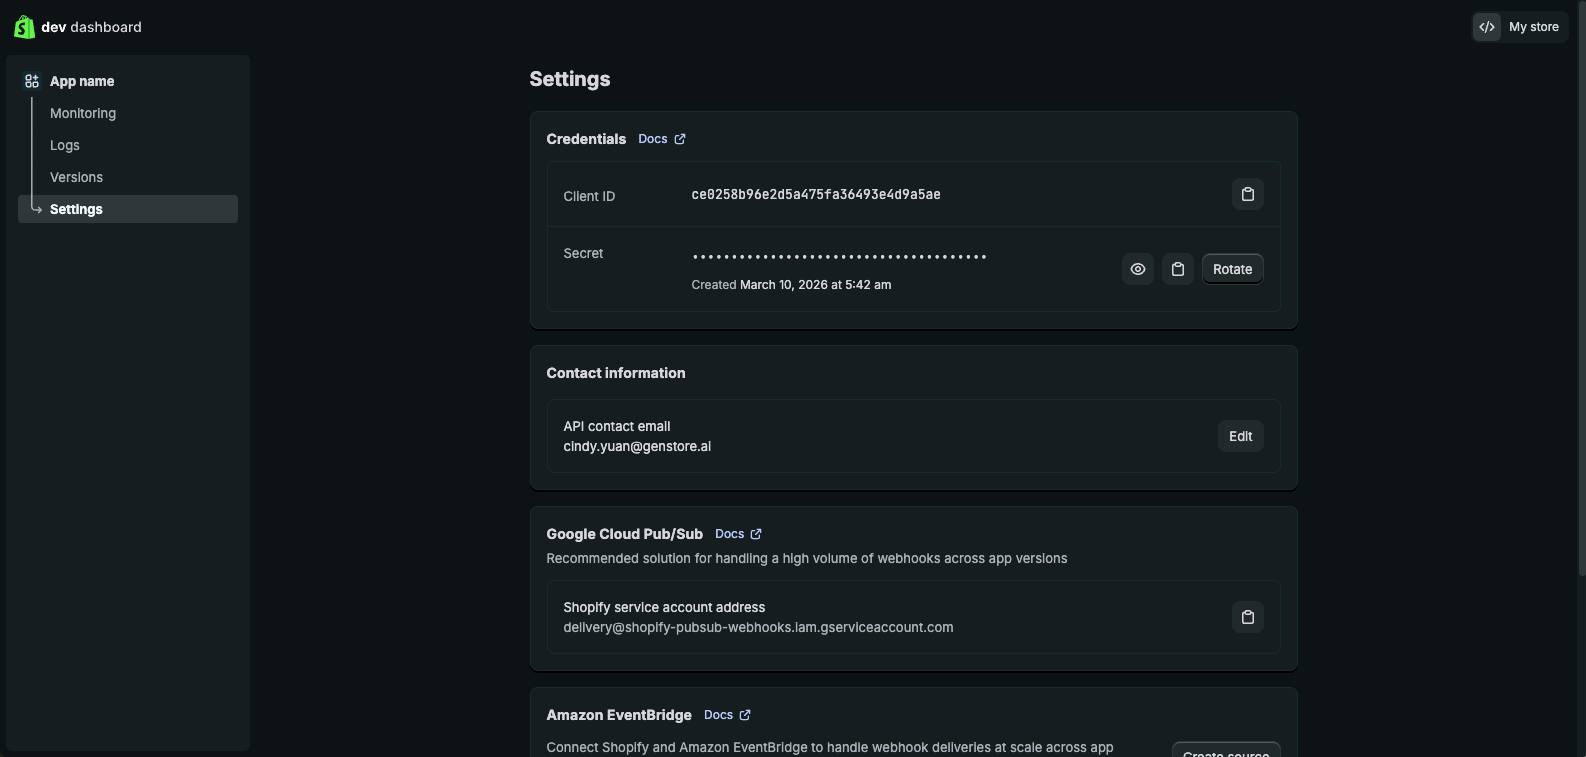Edit the API contact email
The height and width of the screenshot is (757, 1586).
pos(1240,436)
